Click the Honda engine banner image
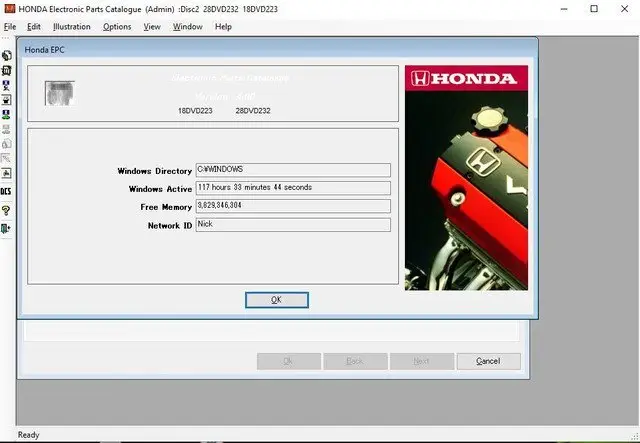640x443 pixels. pos(466,178)
